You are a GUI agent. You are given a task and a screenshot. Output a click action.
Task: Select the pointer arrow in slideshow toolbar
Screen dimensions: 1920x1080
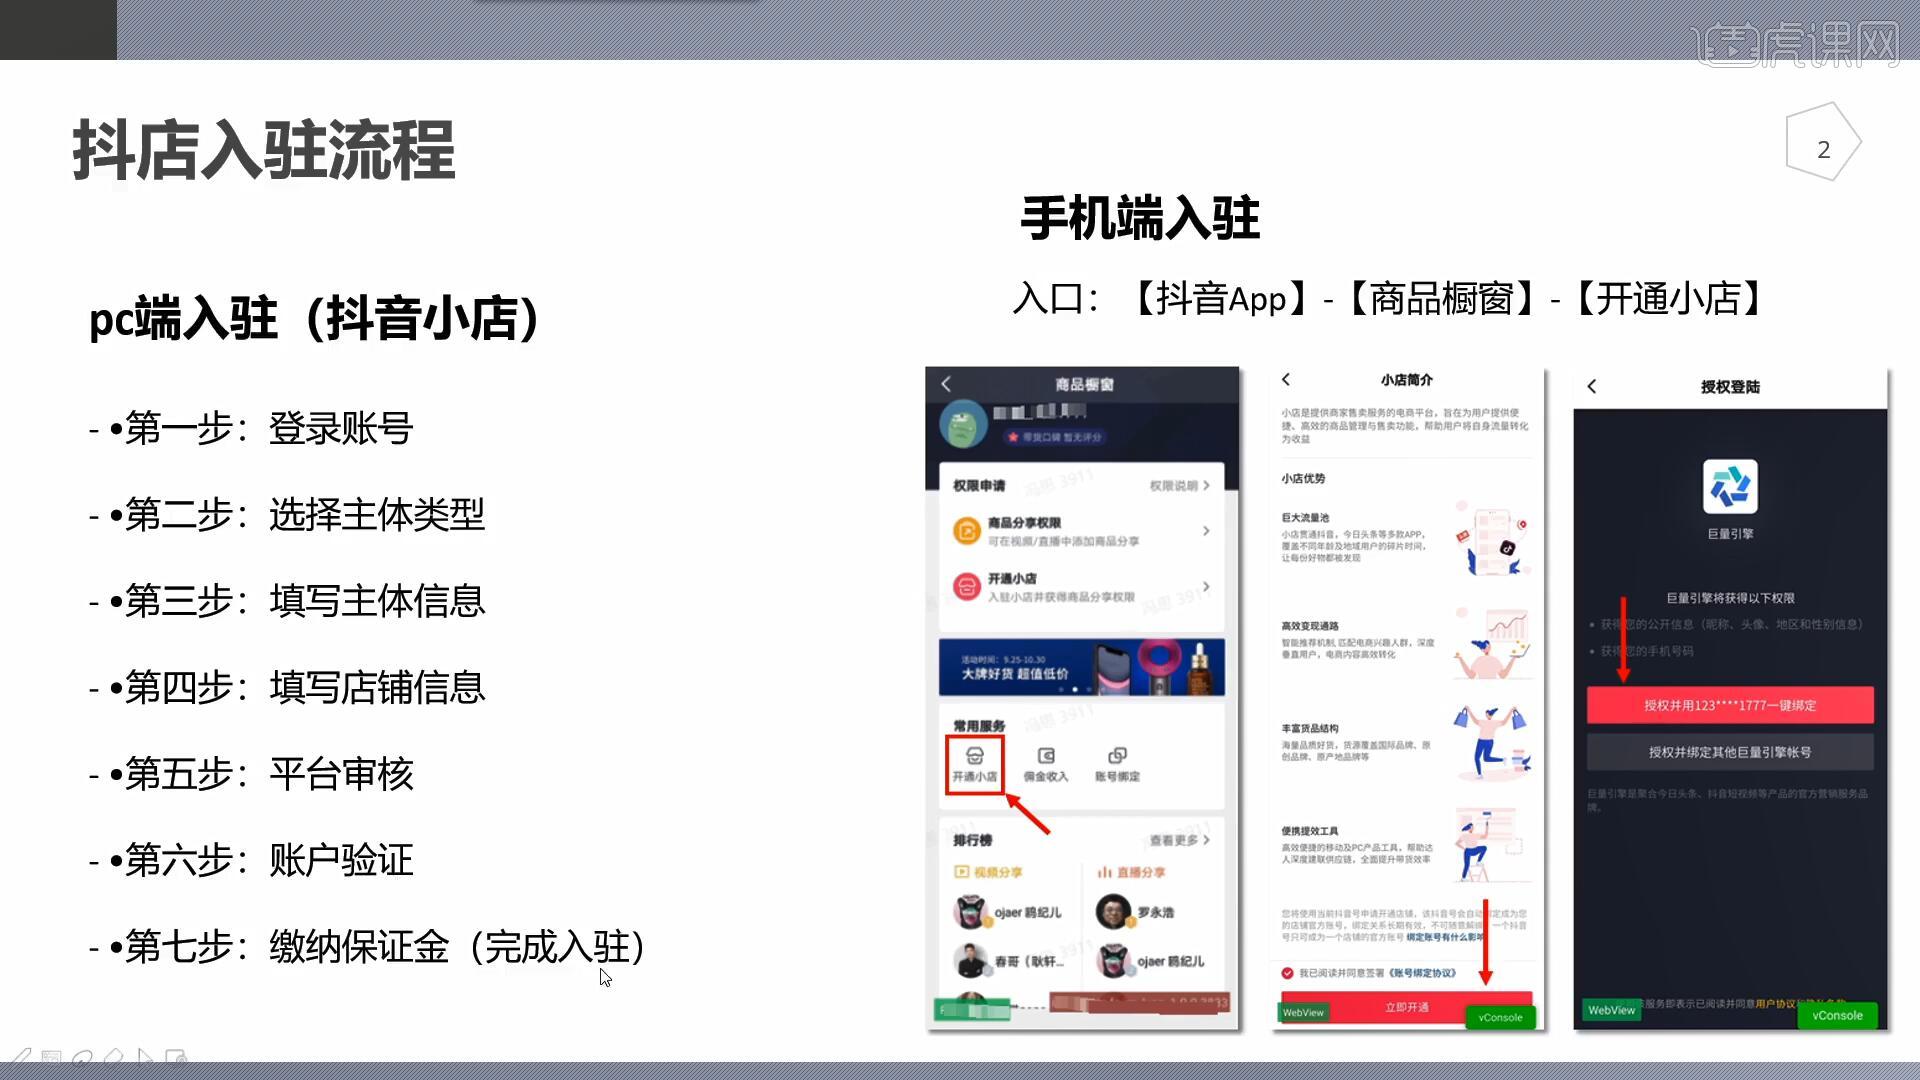[145, 1057]
